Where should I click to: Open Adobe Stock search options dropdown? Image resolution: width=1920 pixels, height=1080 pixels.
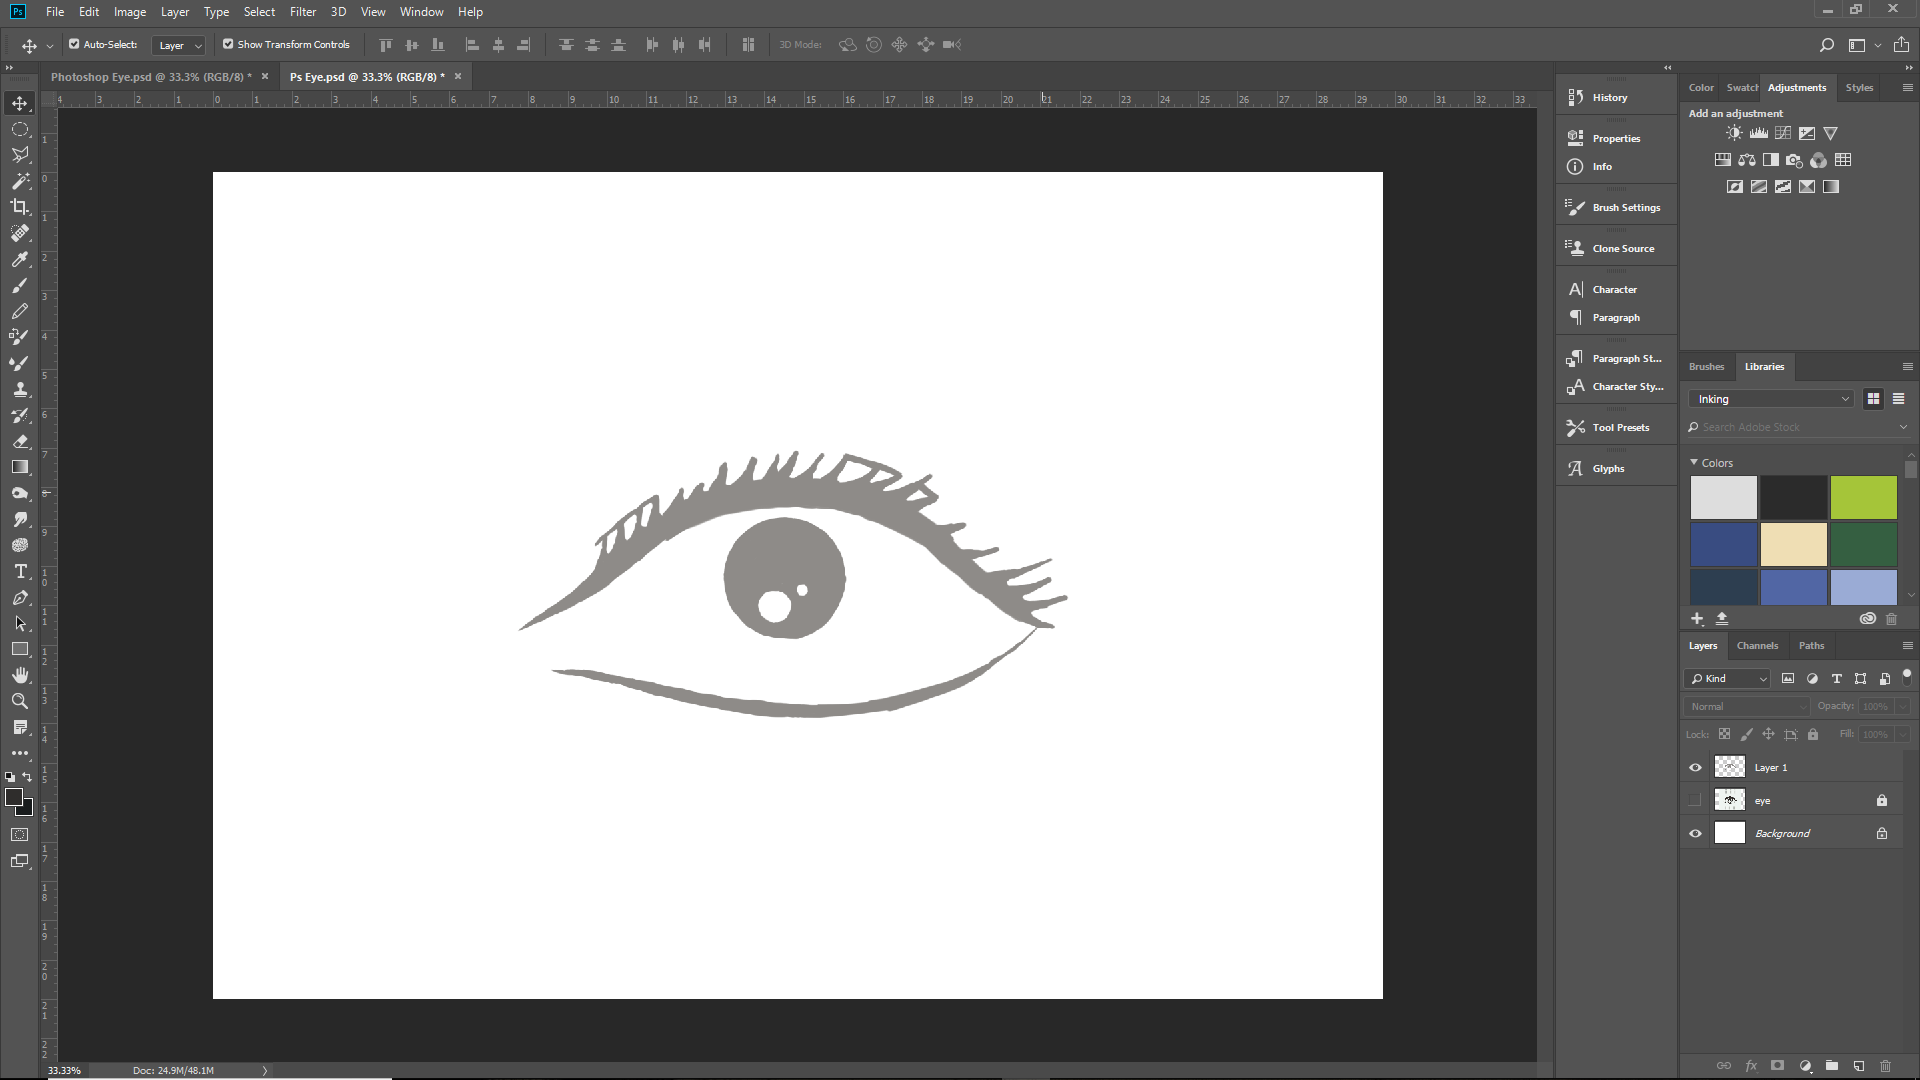tap(1903, 427)
